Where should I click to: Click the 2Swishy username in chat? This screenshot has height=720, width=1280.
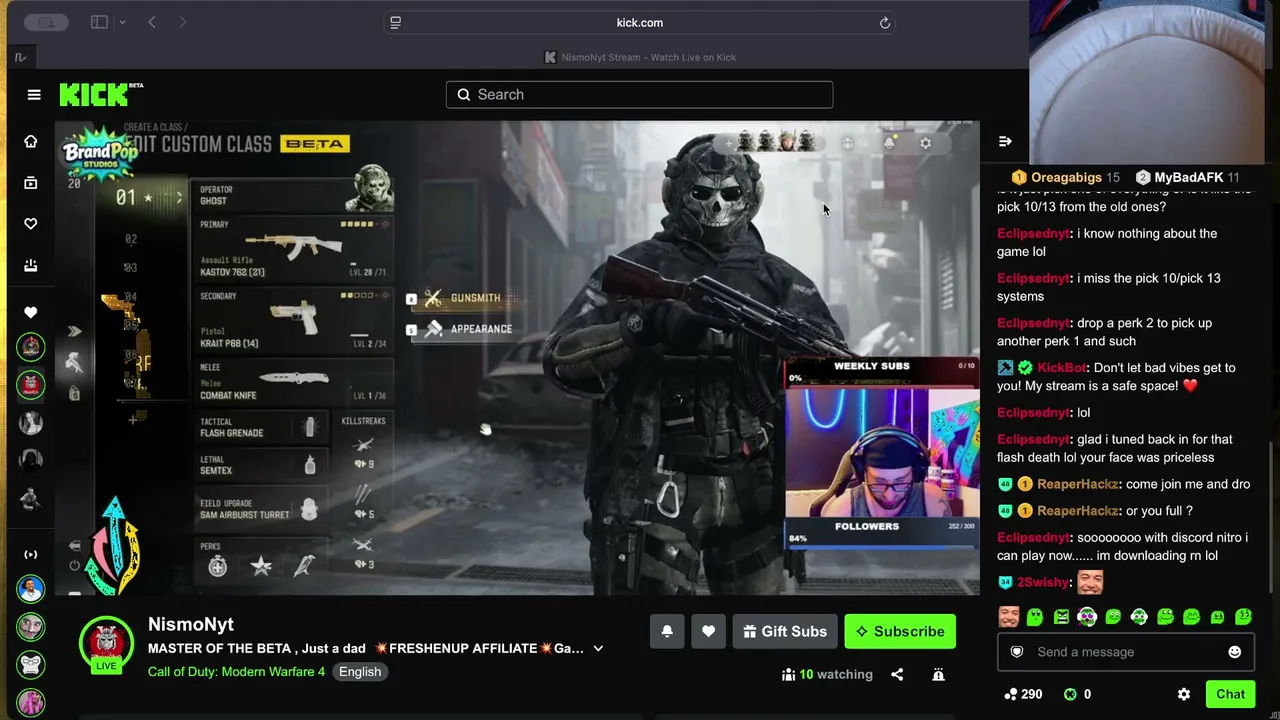coord(1043,582)
